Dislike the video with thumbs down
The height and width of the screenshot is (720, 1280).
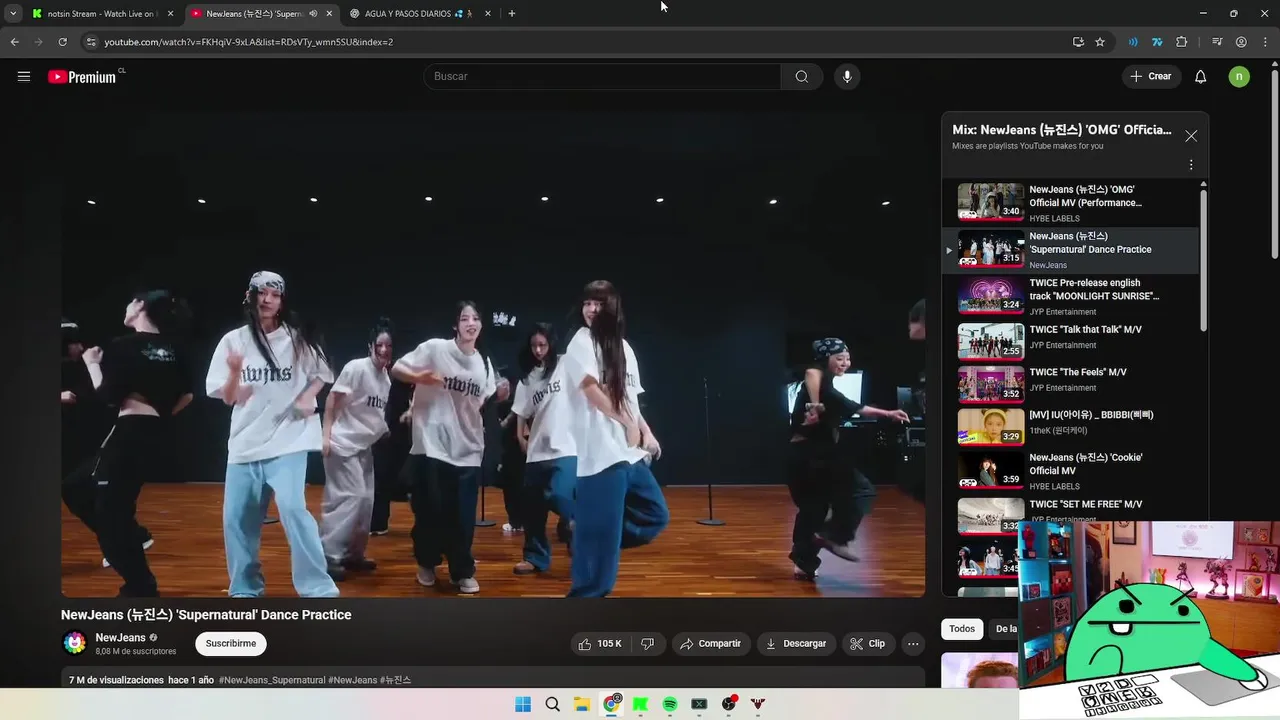tap(647, 644)
